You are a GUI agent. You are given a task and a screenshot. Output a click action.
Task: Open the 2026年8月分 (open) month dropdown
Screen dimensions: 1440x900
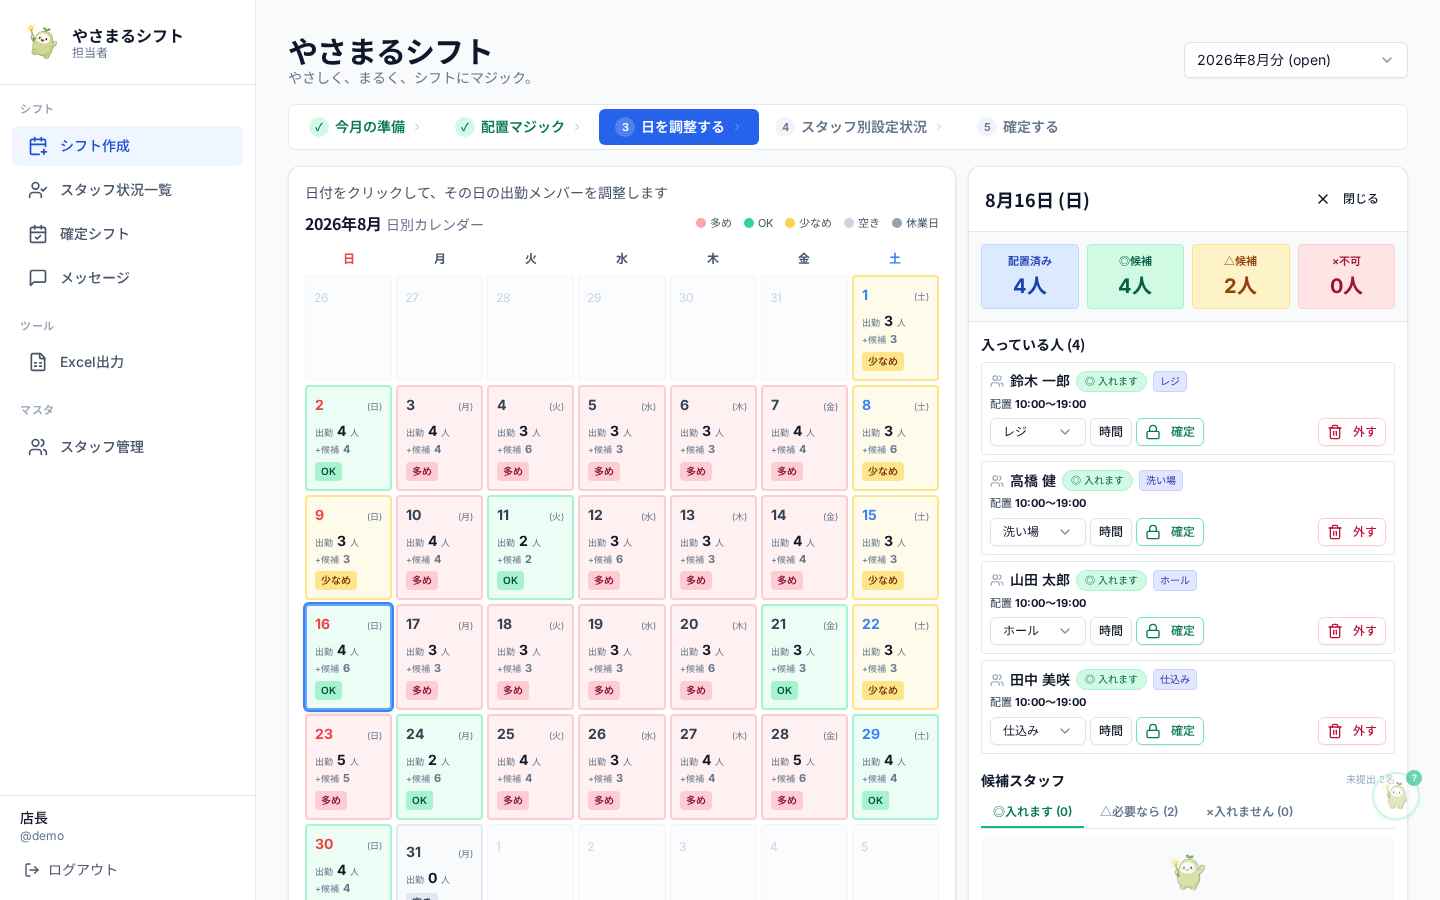point(1296,60)
